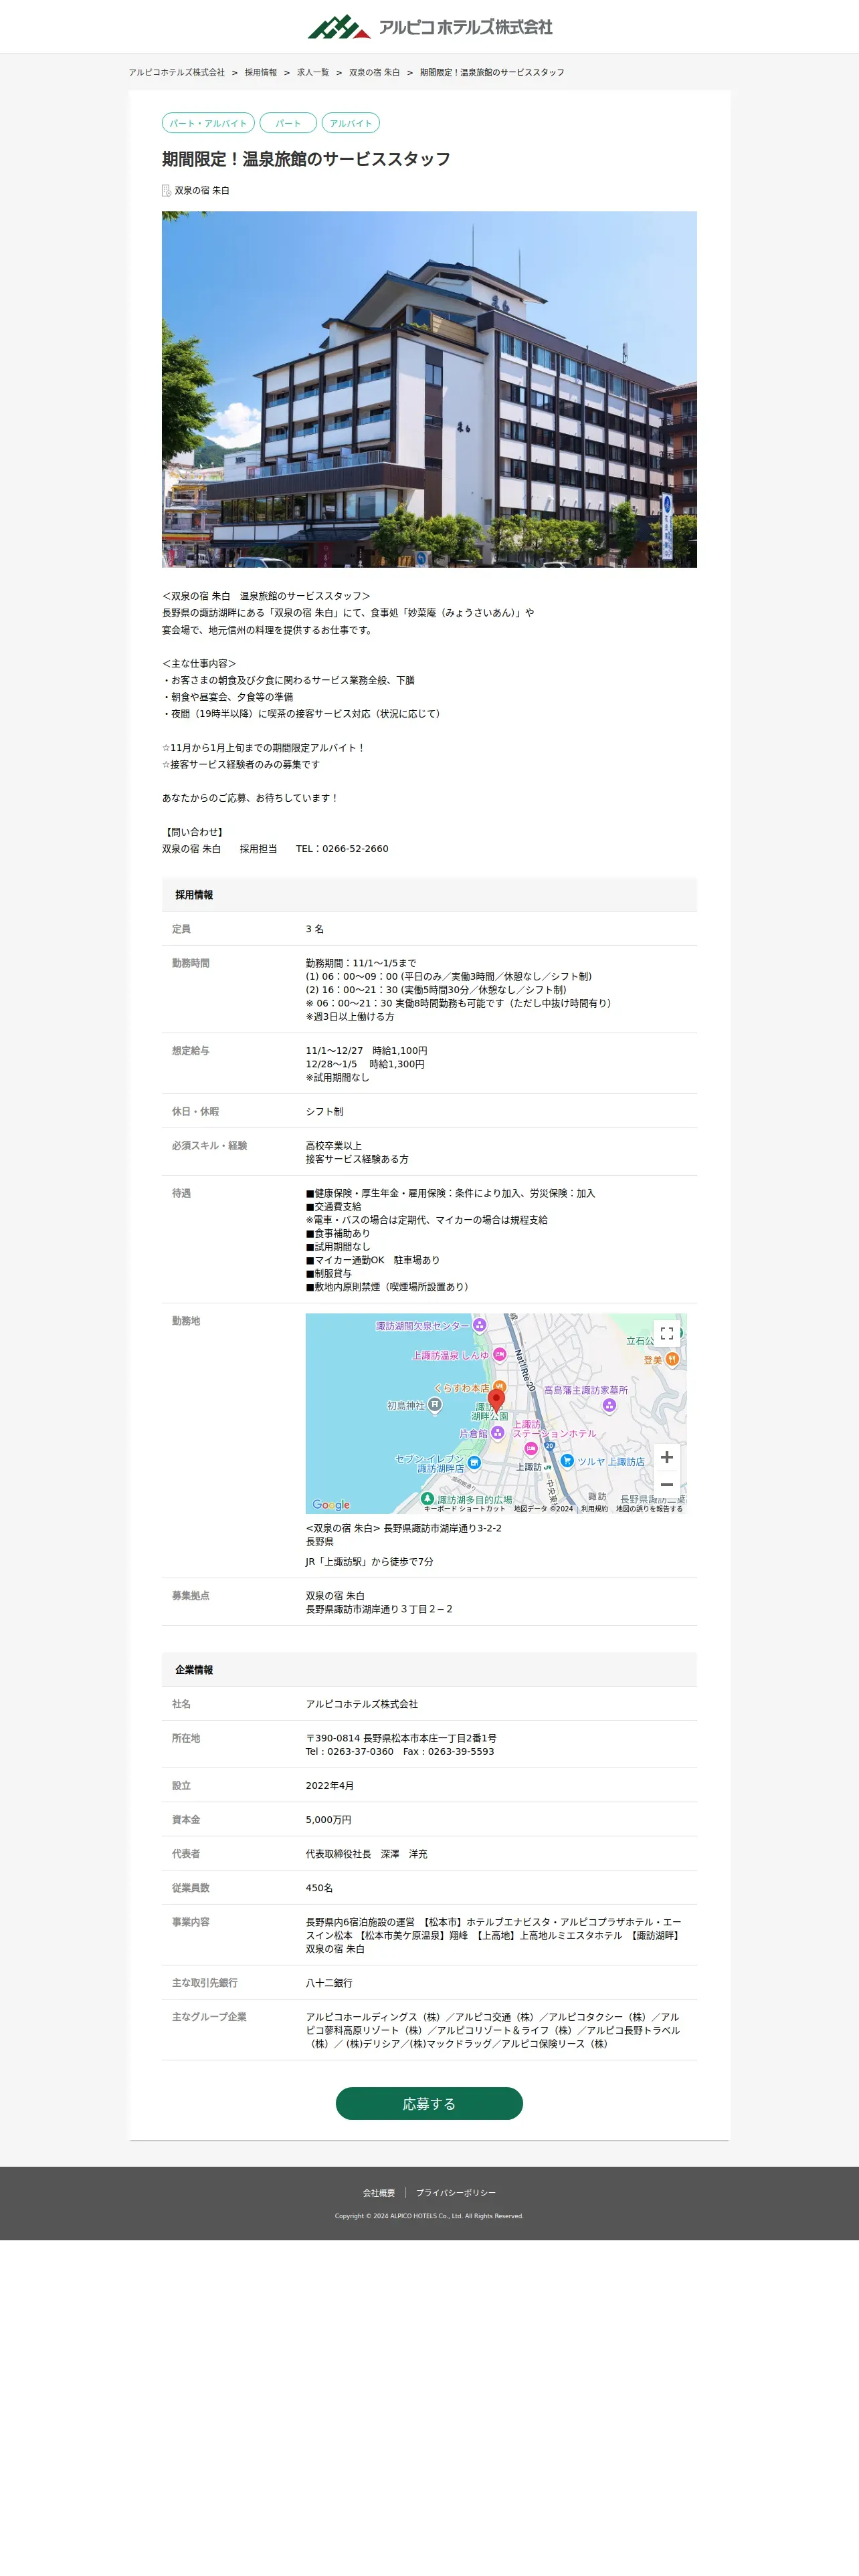
Task: Select 上諏訪温泉 しんゆ hotel marker
Action: tap(499, 1354)
